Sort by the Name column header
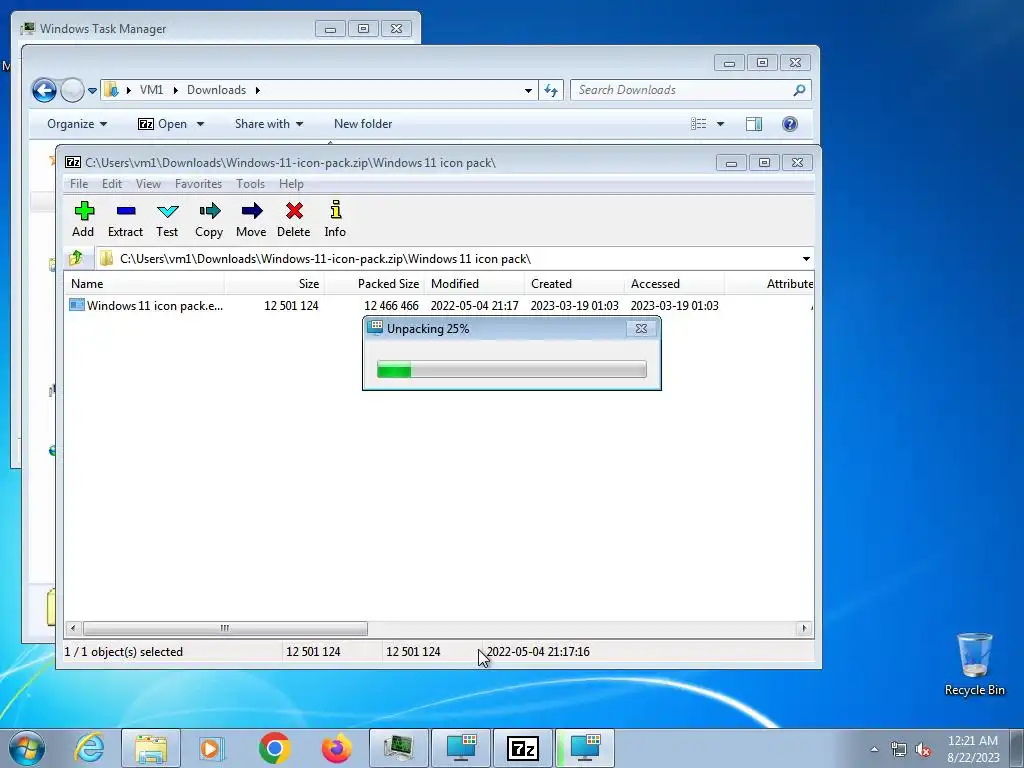Screen dimensions: 1024x768 [x=144, y=284]
